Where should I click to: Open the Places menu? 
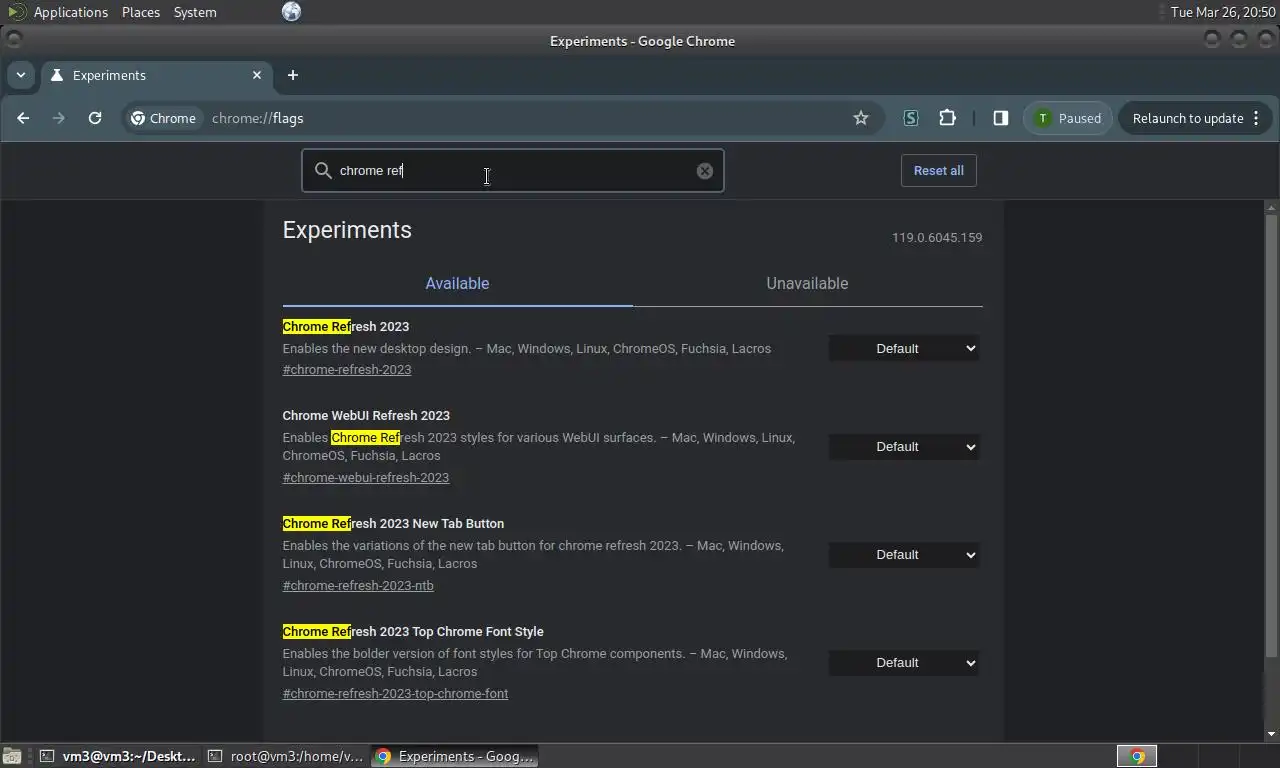point(140,12)
